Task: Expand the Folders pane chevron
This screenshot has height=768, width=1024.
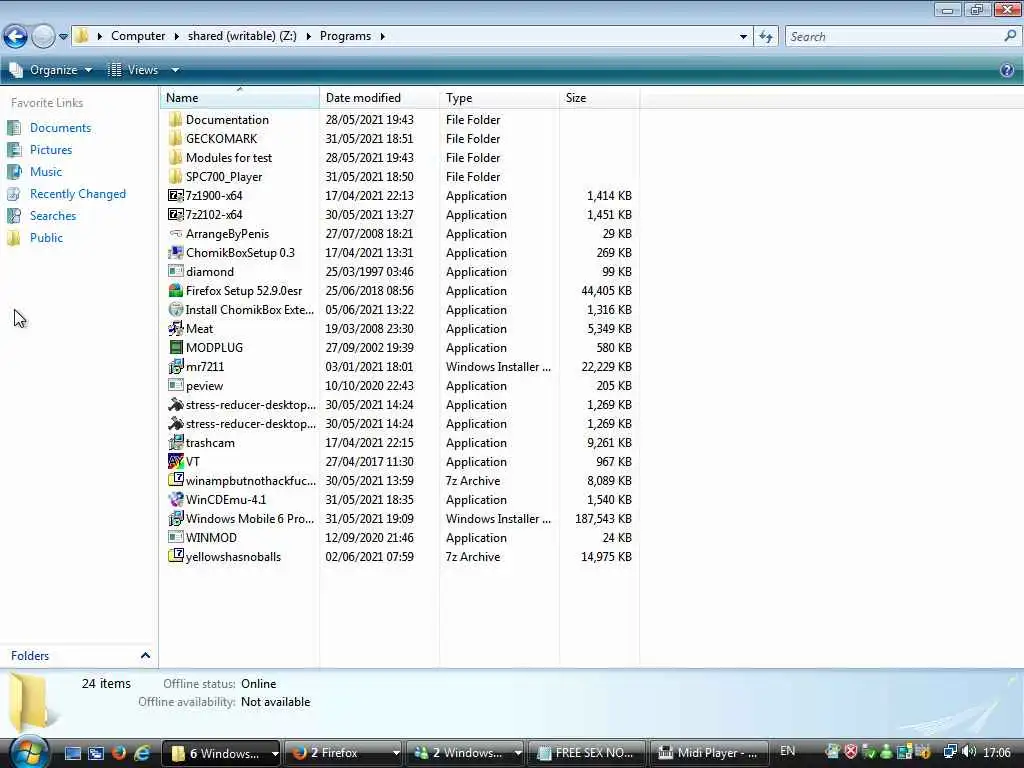Action: tap(145, 656)
